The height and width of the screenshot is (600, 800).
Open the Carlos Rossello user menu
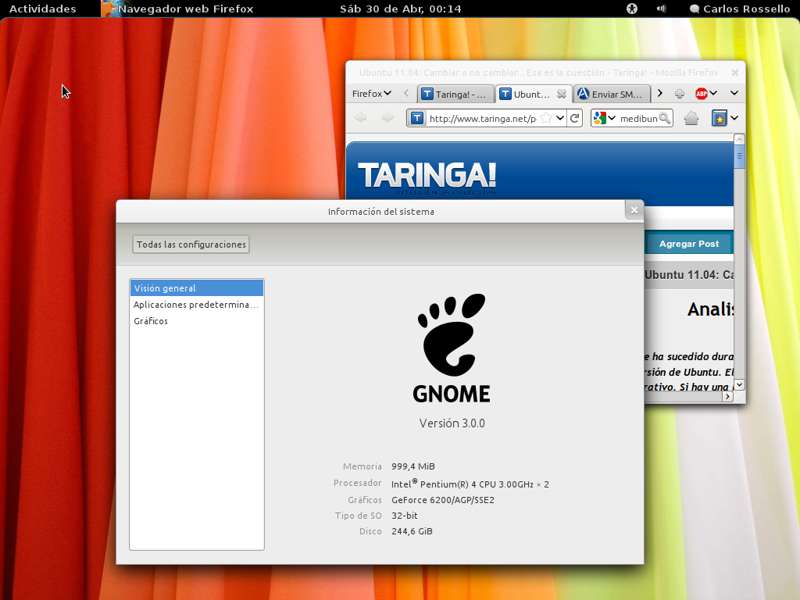pos(740,9)
